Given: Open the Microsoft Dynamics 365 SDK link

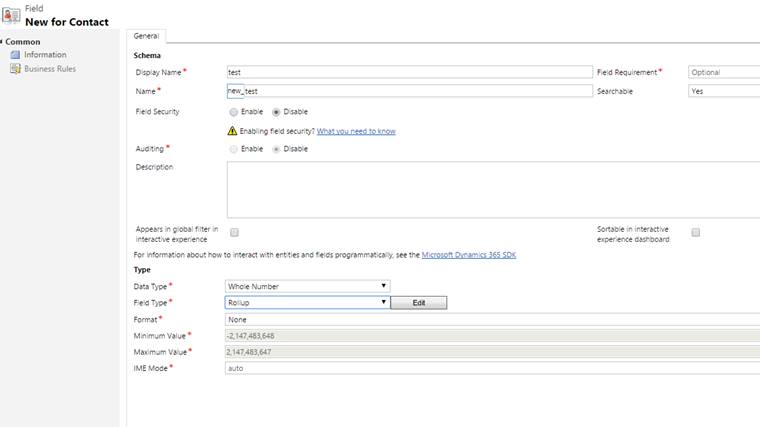Looking at the screenshot, I should tap(469, 255).
